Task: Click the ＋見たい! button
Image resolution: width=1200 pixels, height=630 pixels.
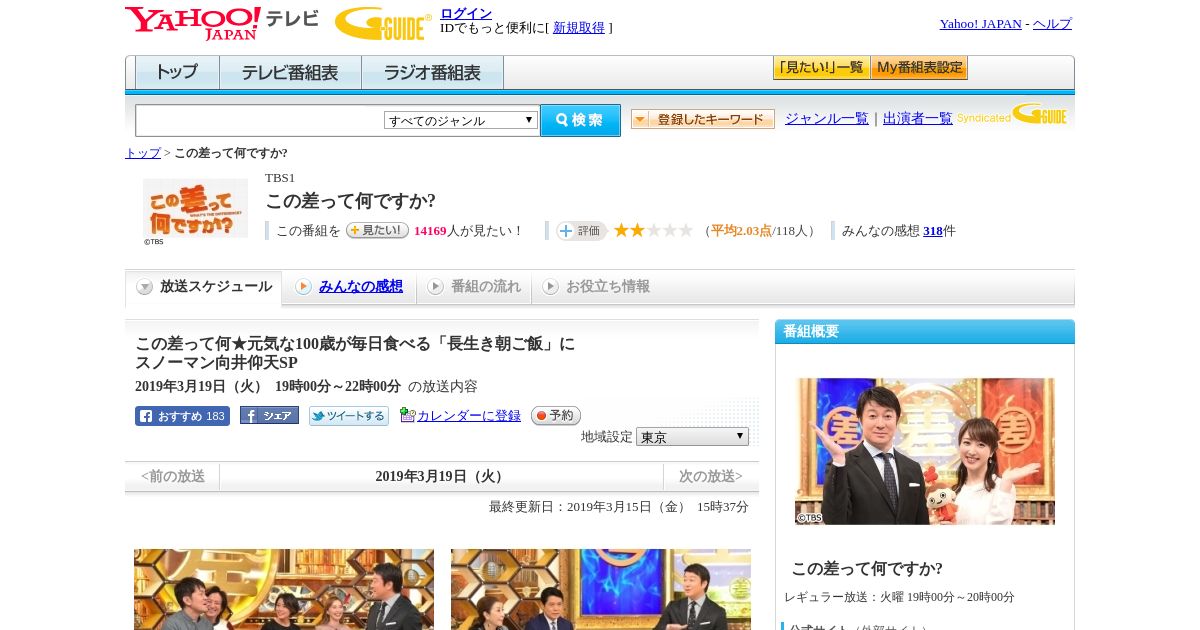Action: [x=377, y=230]
